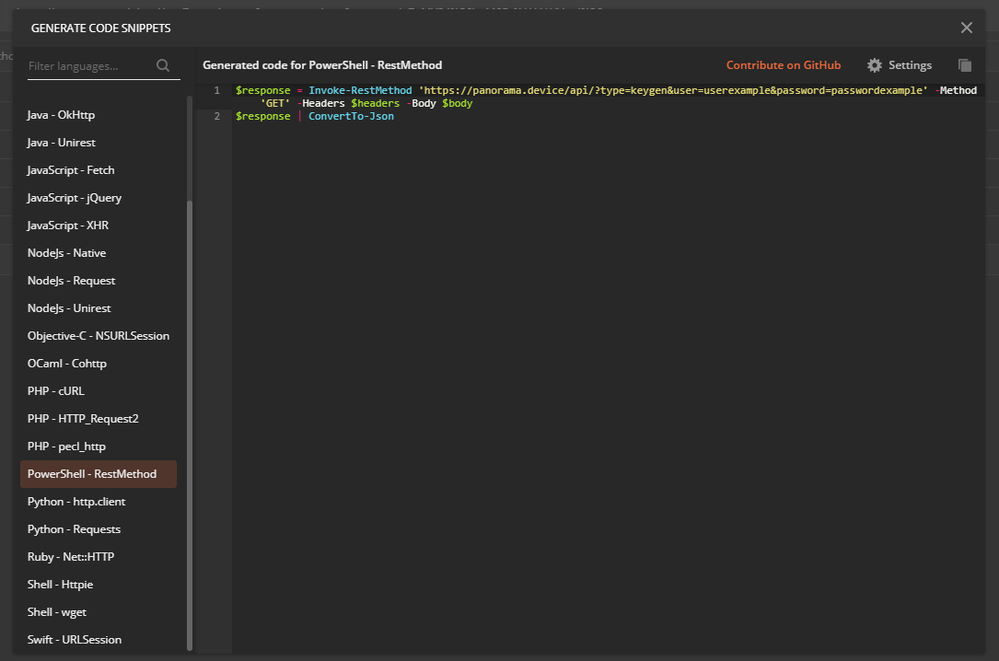Select Swift - URLSession option
This screenshot has width=999, height=661.
pyautogui.click(x=74, y=640)
